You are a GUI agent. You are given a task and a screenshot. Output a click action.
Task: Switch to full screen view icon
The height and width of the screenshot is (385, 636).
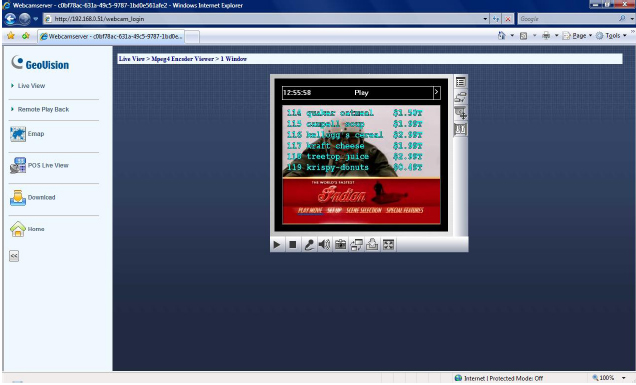point(388,245)
